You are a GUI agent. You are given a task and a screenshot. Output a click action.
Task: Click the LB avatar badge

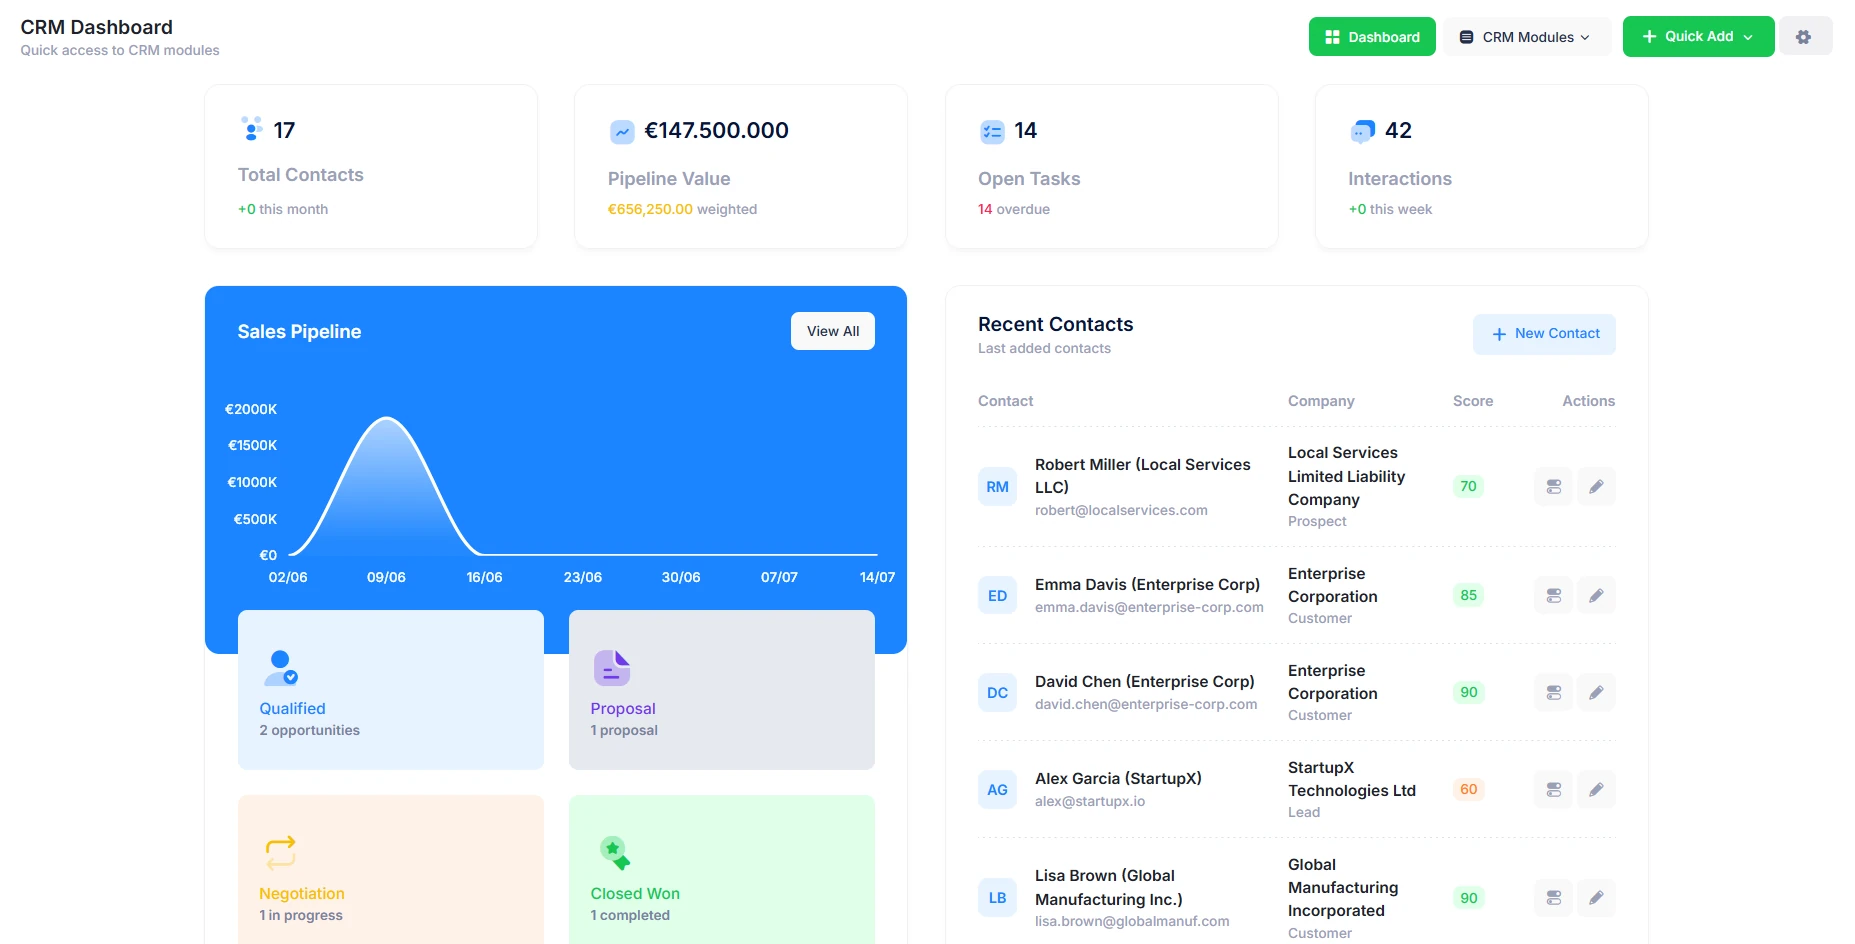tap(997, 898)
